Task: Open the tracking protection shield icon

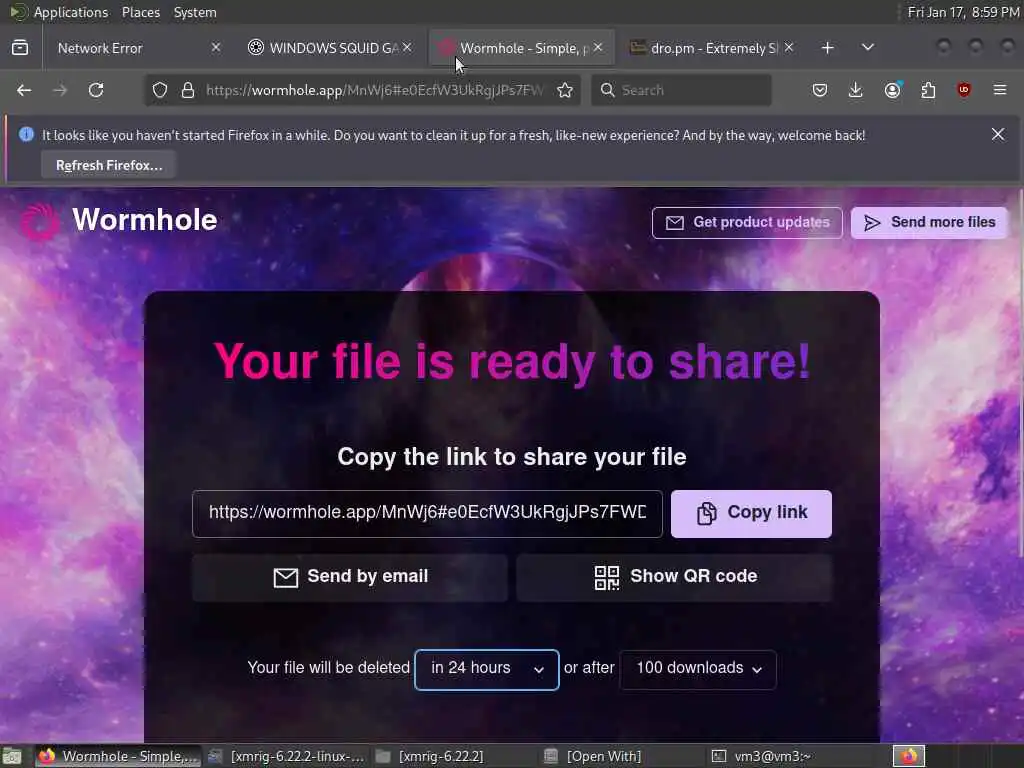Action: pos(160,90)
